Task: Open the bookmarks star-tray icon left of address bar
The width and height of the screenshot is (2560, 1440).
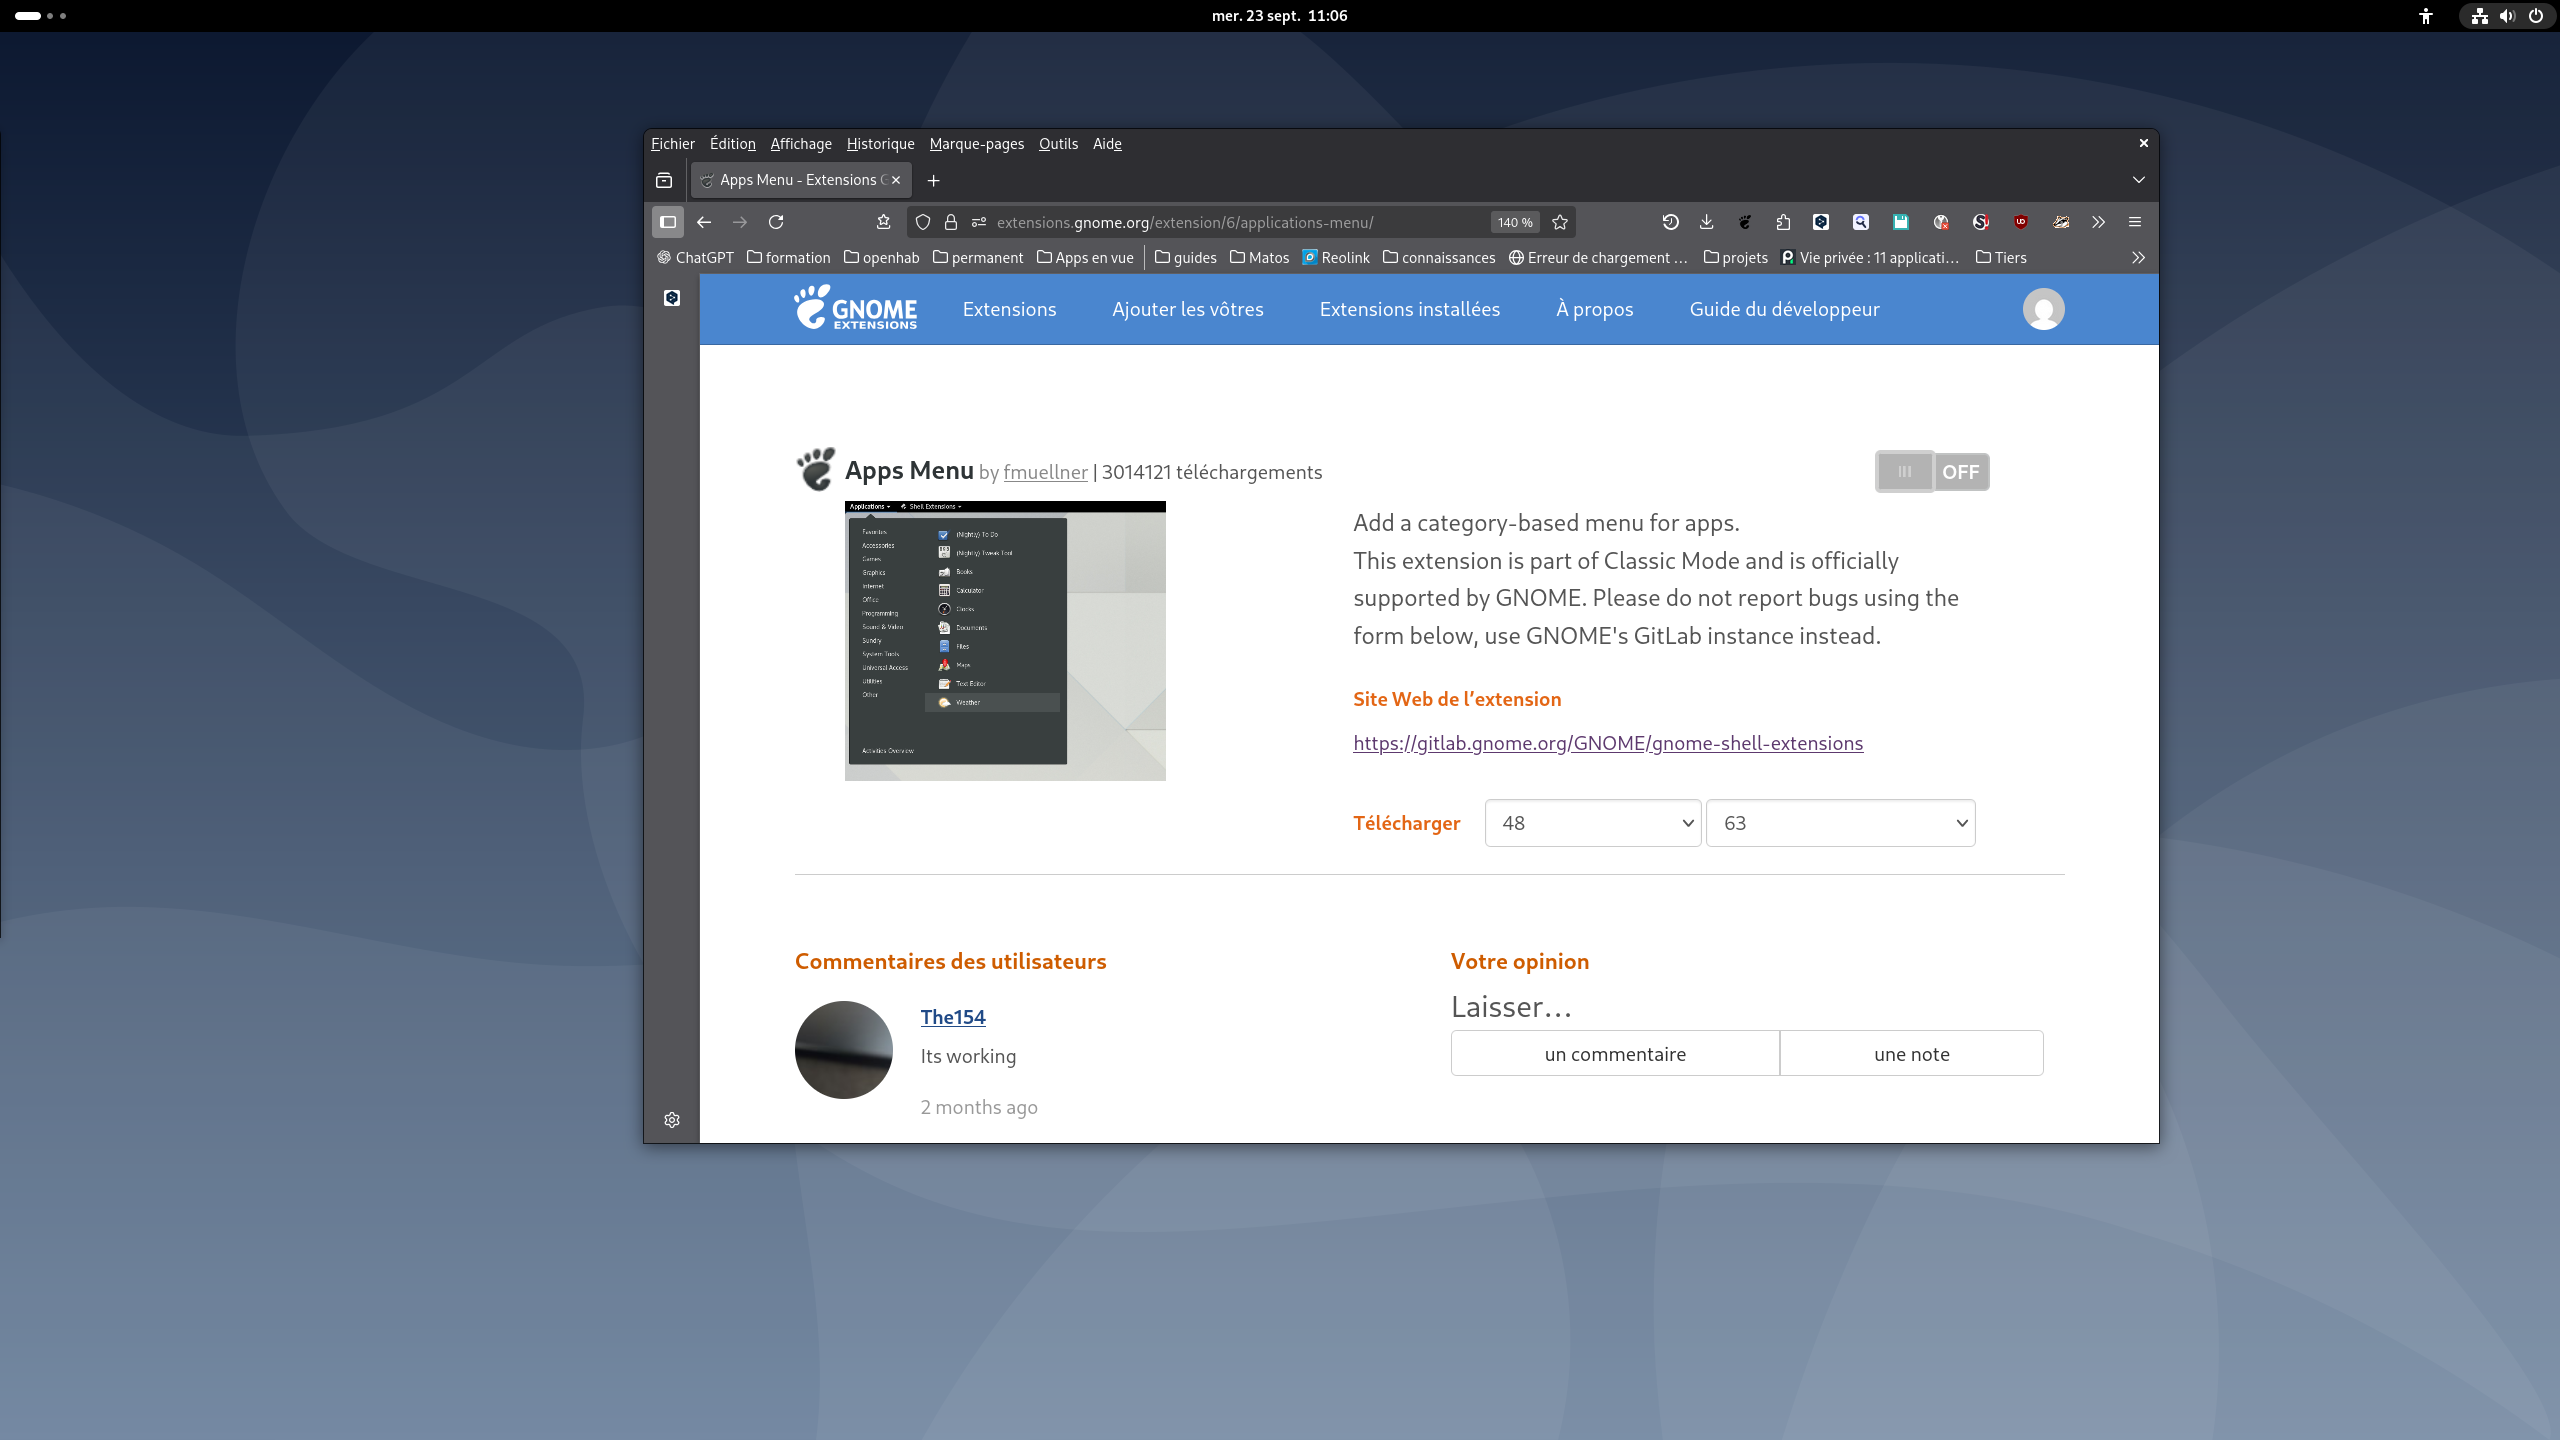Action: click(883, 222)
